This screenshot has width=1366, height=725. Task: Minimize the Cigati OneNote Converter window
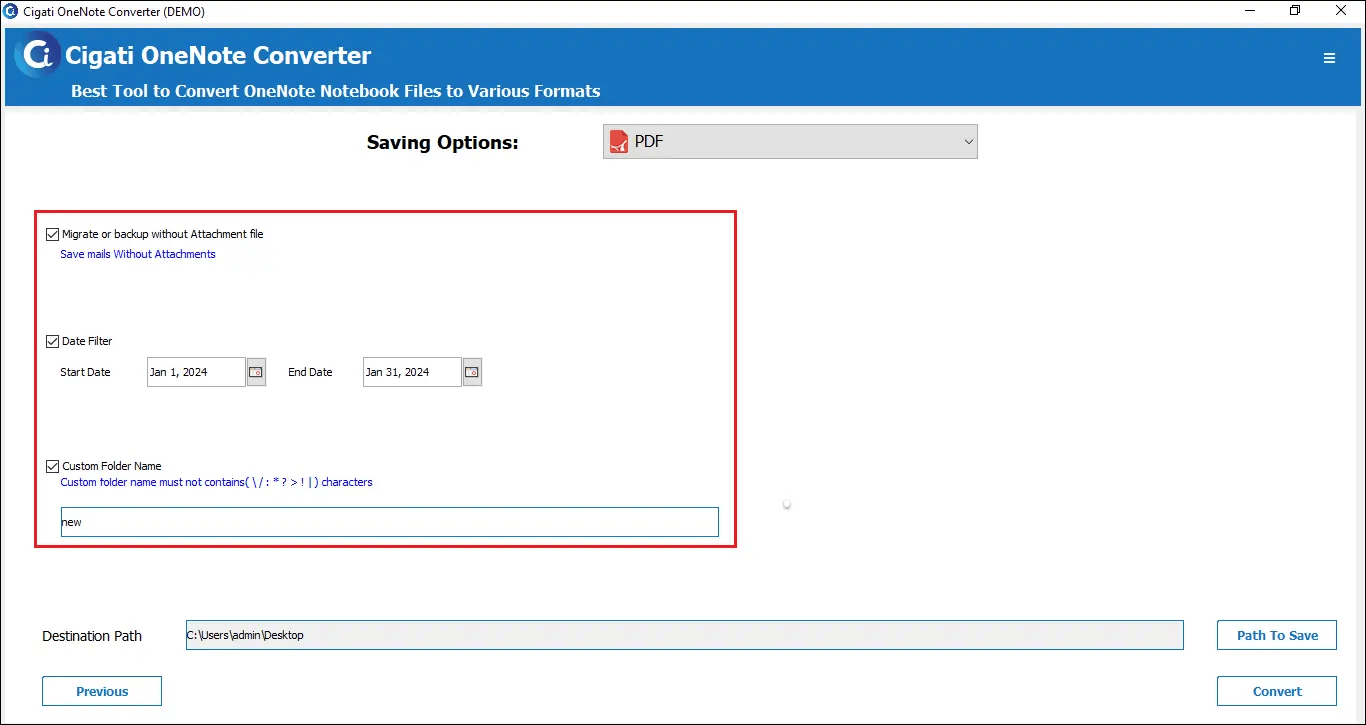(1250, 10)
